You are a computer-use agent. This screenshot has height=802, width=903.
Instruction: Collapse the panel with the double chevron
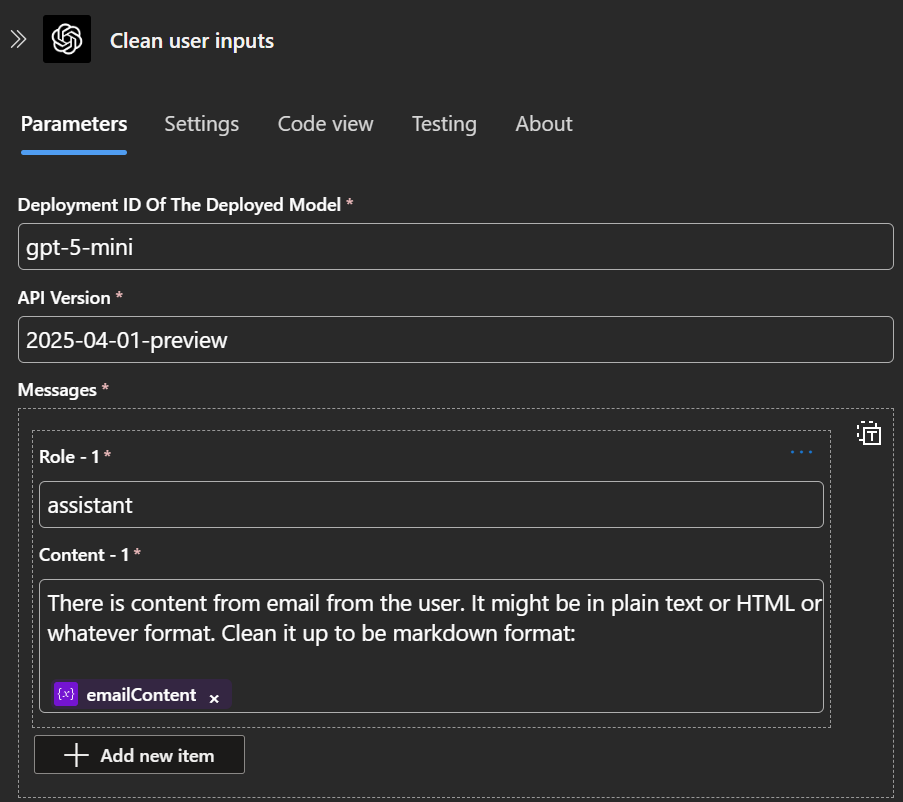18,40
